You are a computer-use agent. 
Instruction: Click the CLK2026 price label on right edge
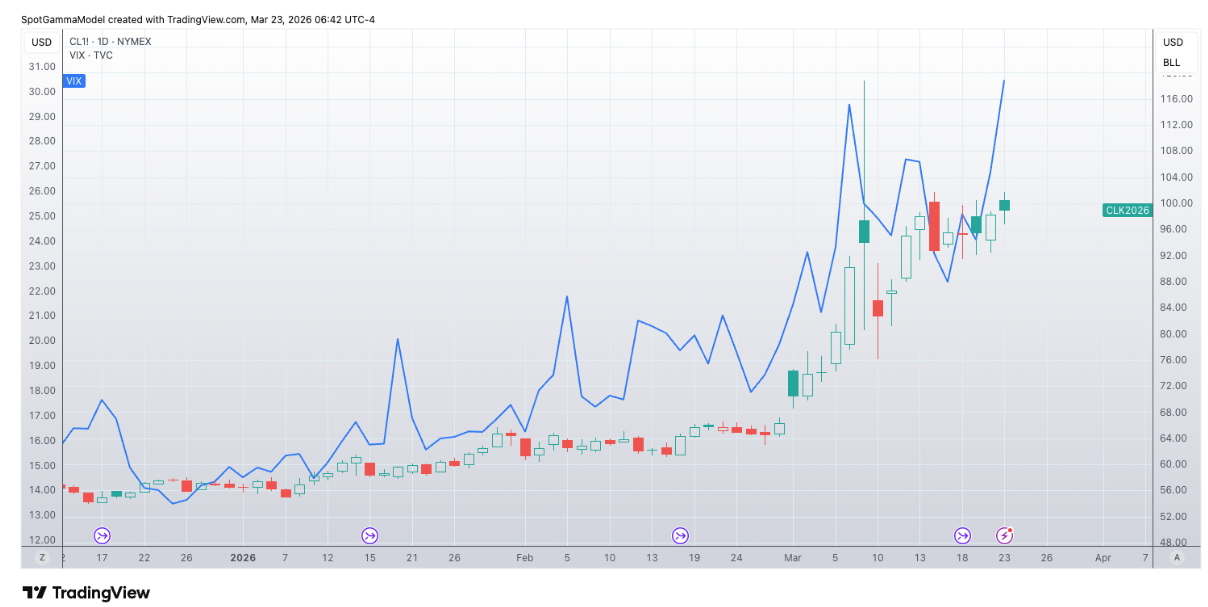pos(1127,210)
